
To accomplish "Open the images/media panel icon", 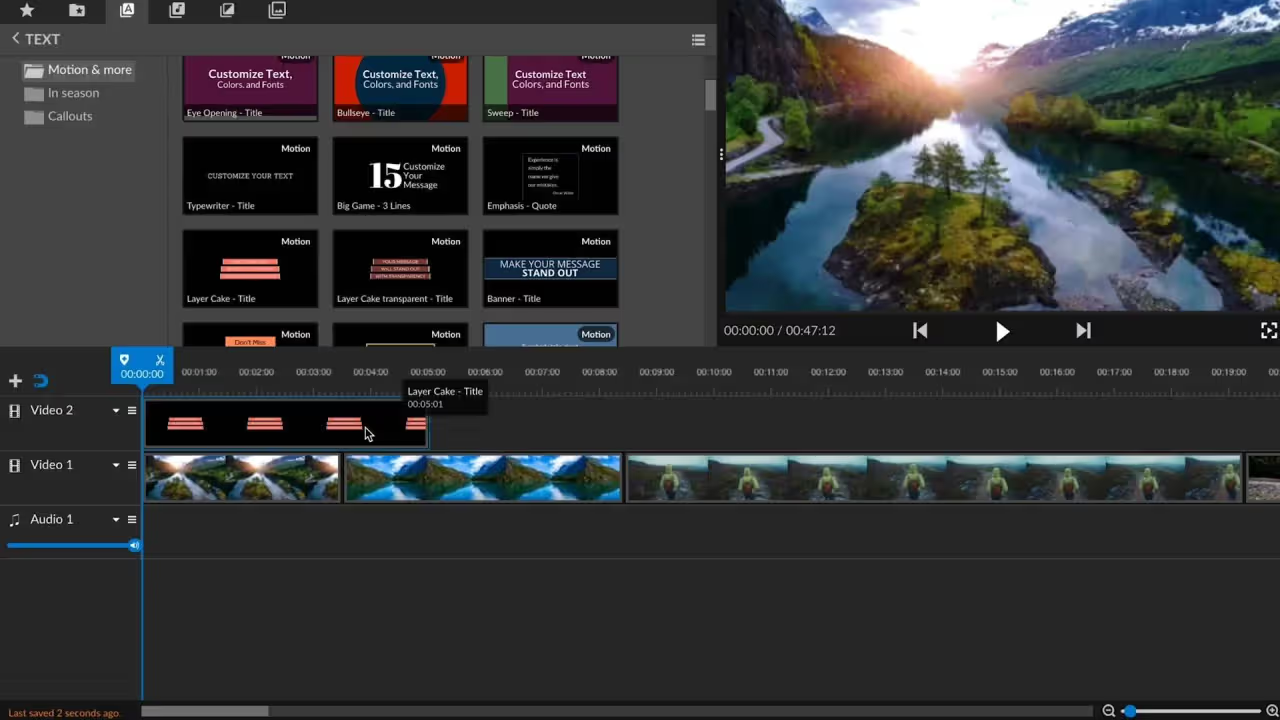I will (277, 10).
